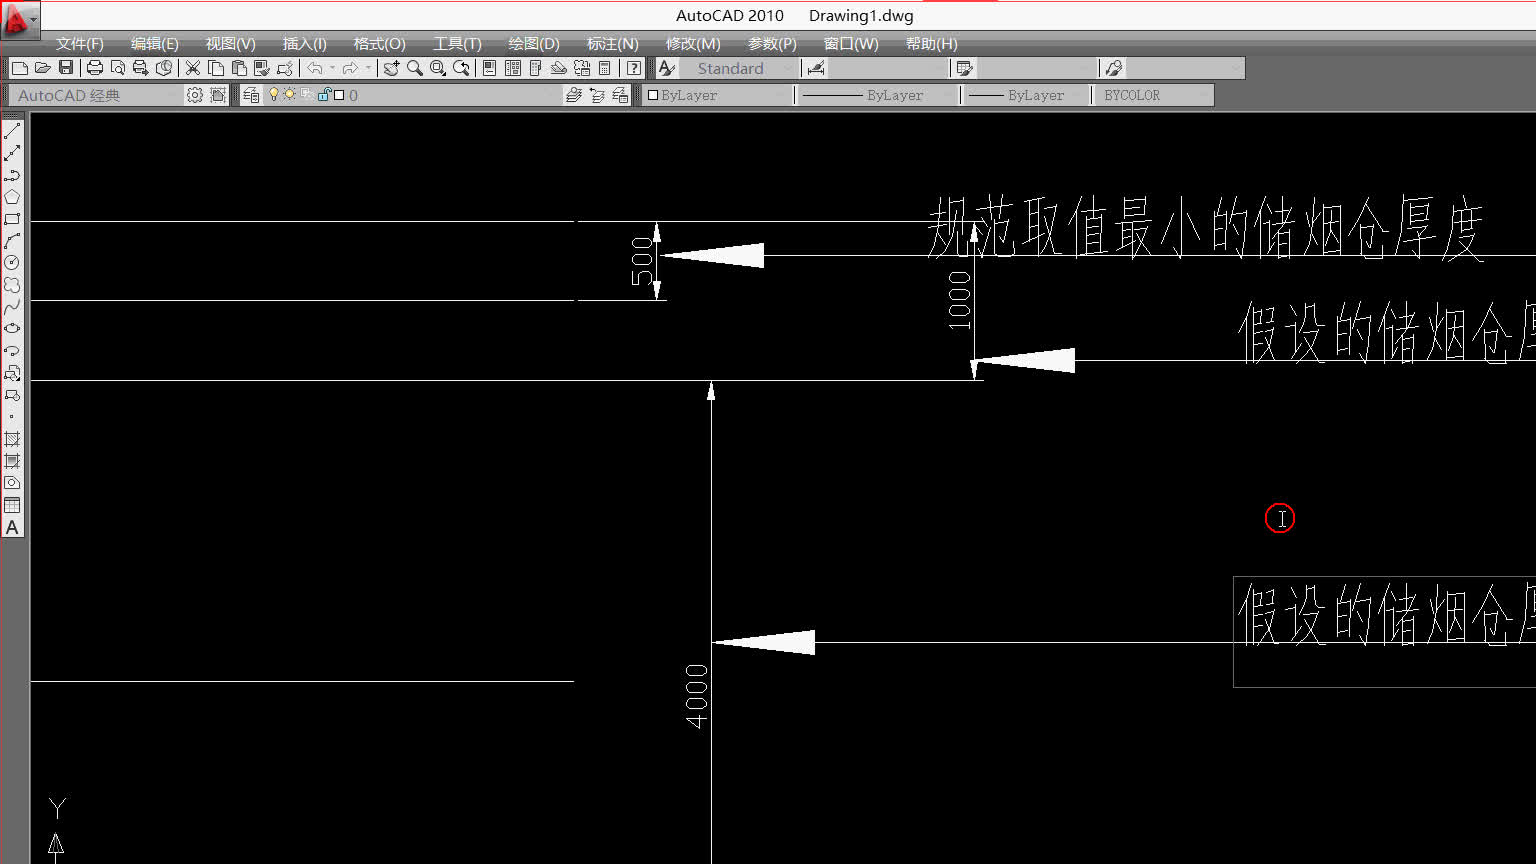
Task: Open the 文件(F) menu
Action: point(79,44)
